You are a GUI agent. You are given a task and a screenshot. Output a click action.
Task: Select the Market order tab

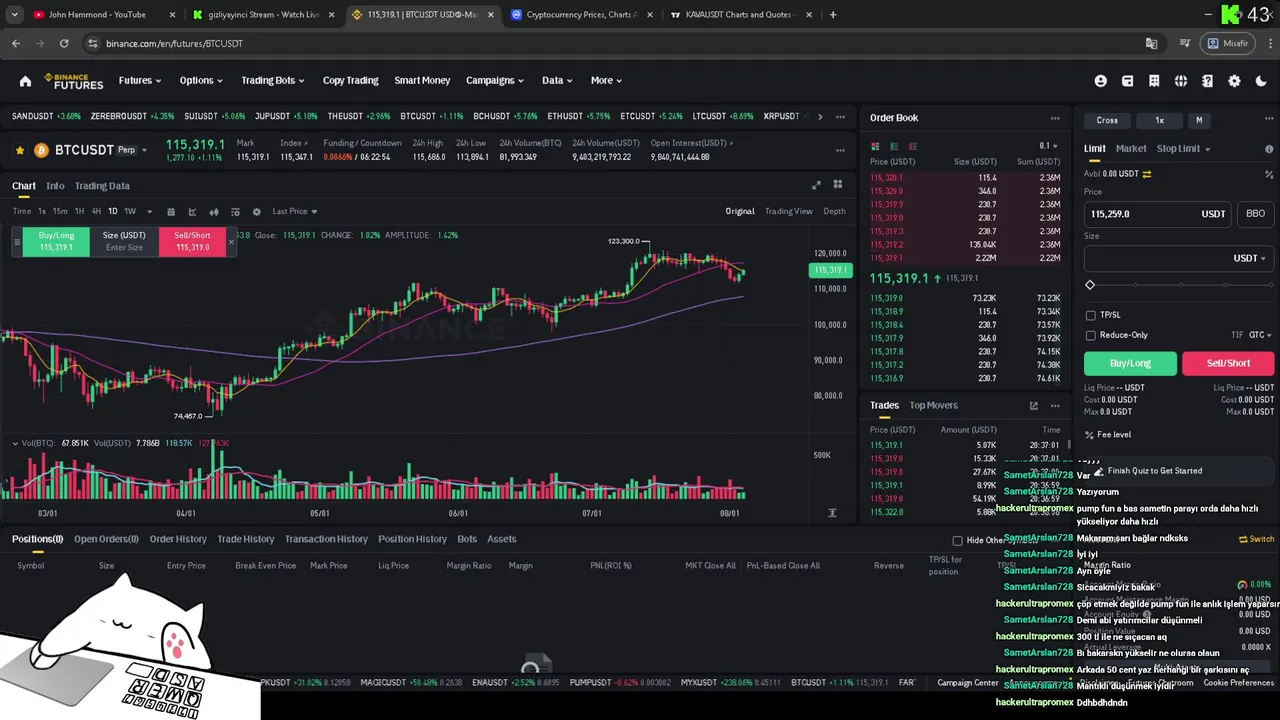1131,149
